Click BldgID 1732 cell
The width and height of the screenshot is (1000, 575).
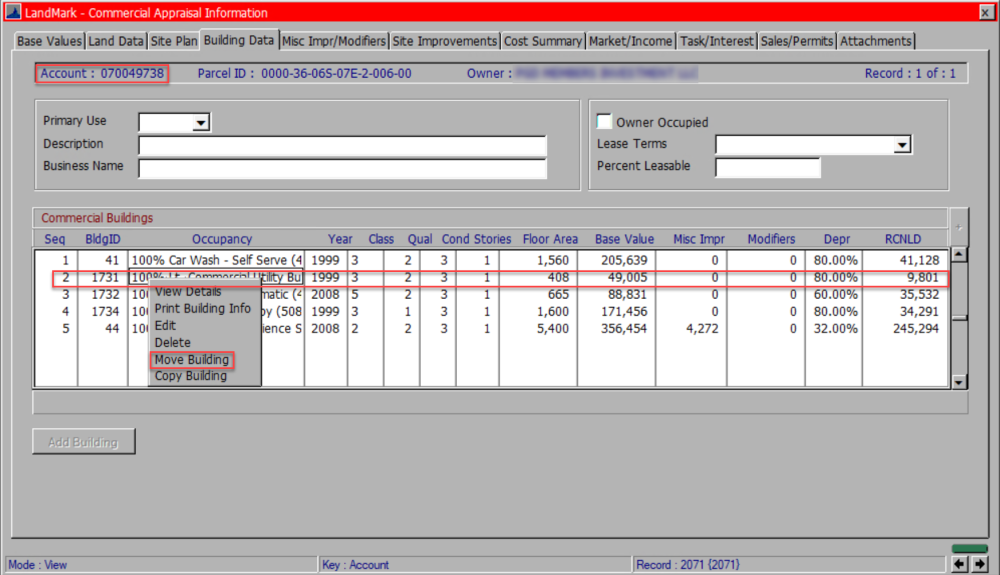[105, 295]
